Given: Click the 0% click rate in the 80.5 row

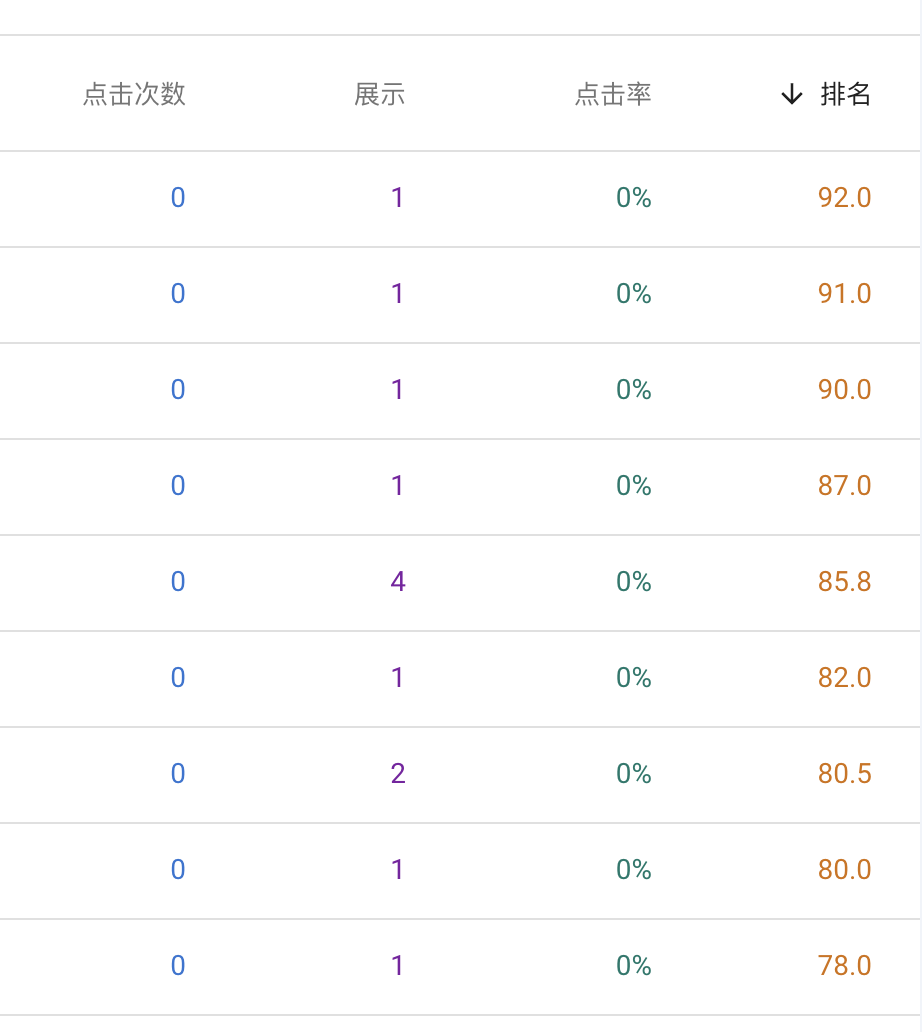Looking at the screenshot, I should 633,774.
